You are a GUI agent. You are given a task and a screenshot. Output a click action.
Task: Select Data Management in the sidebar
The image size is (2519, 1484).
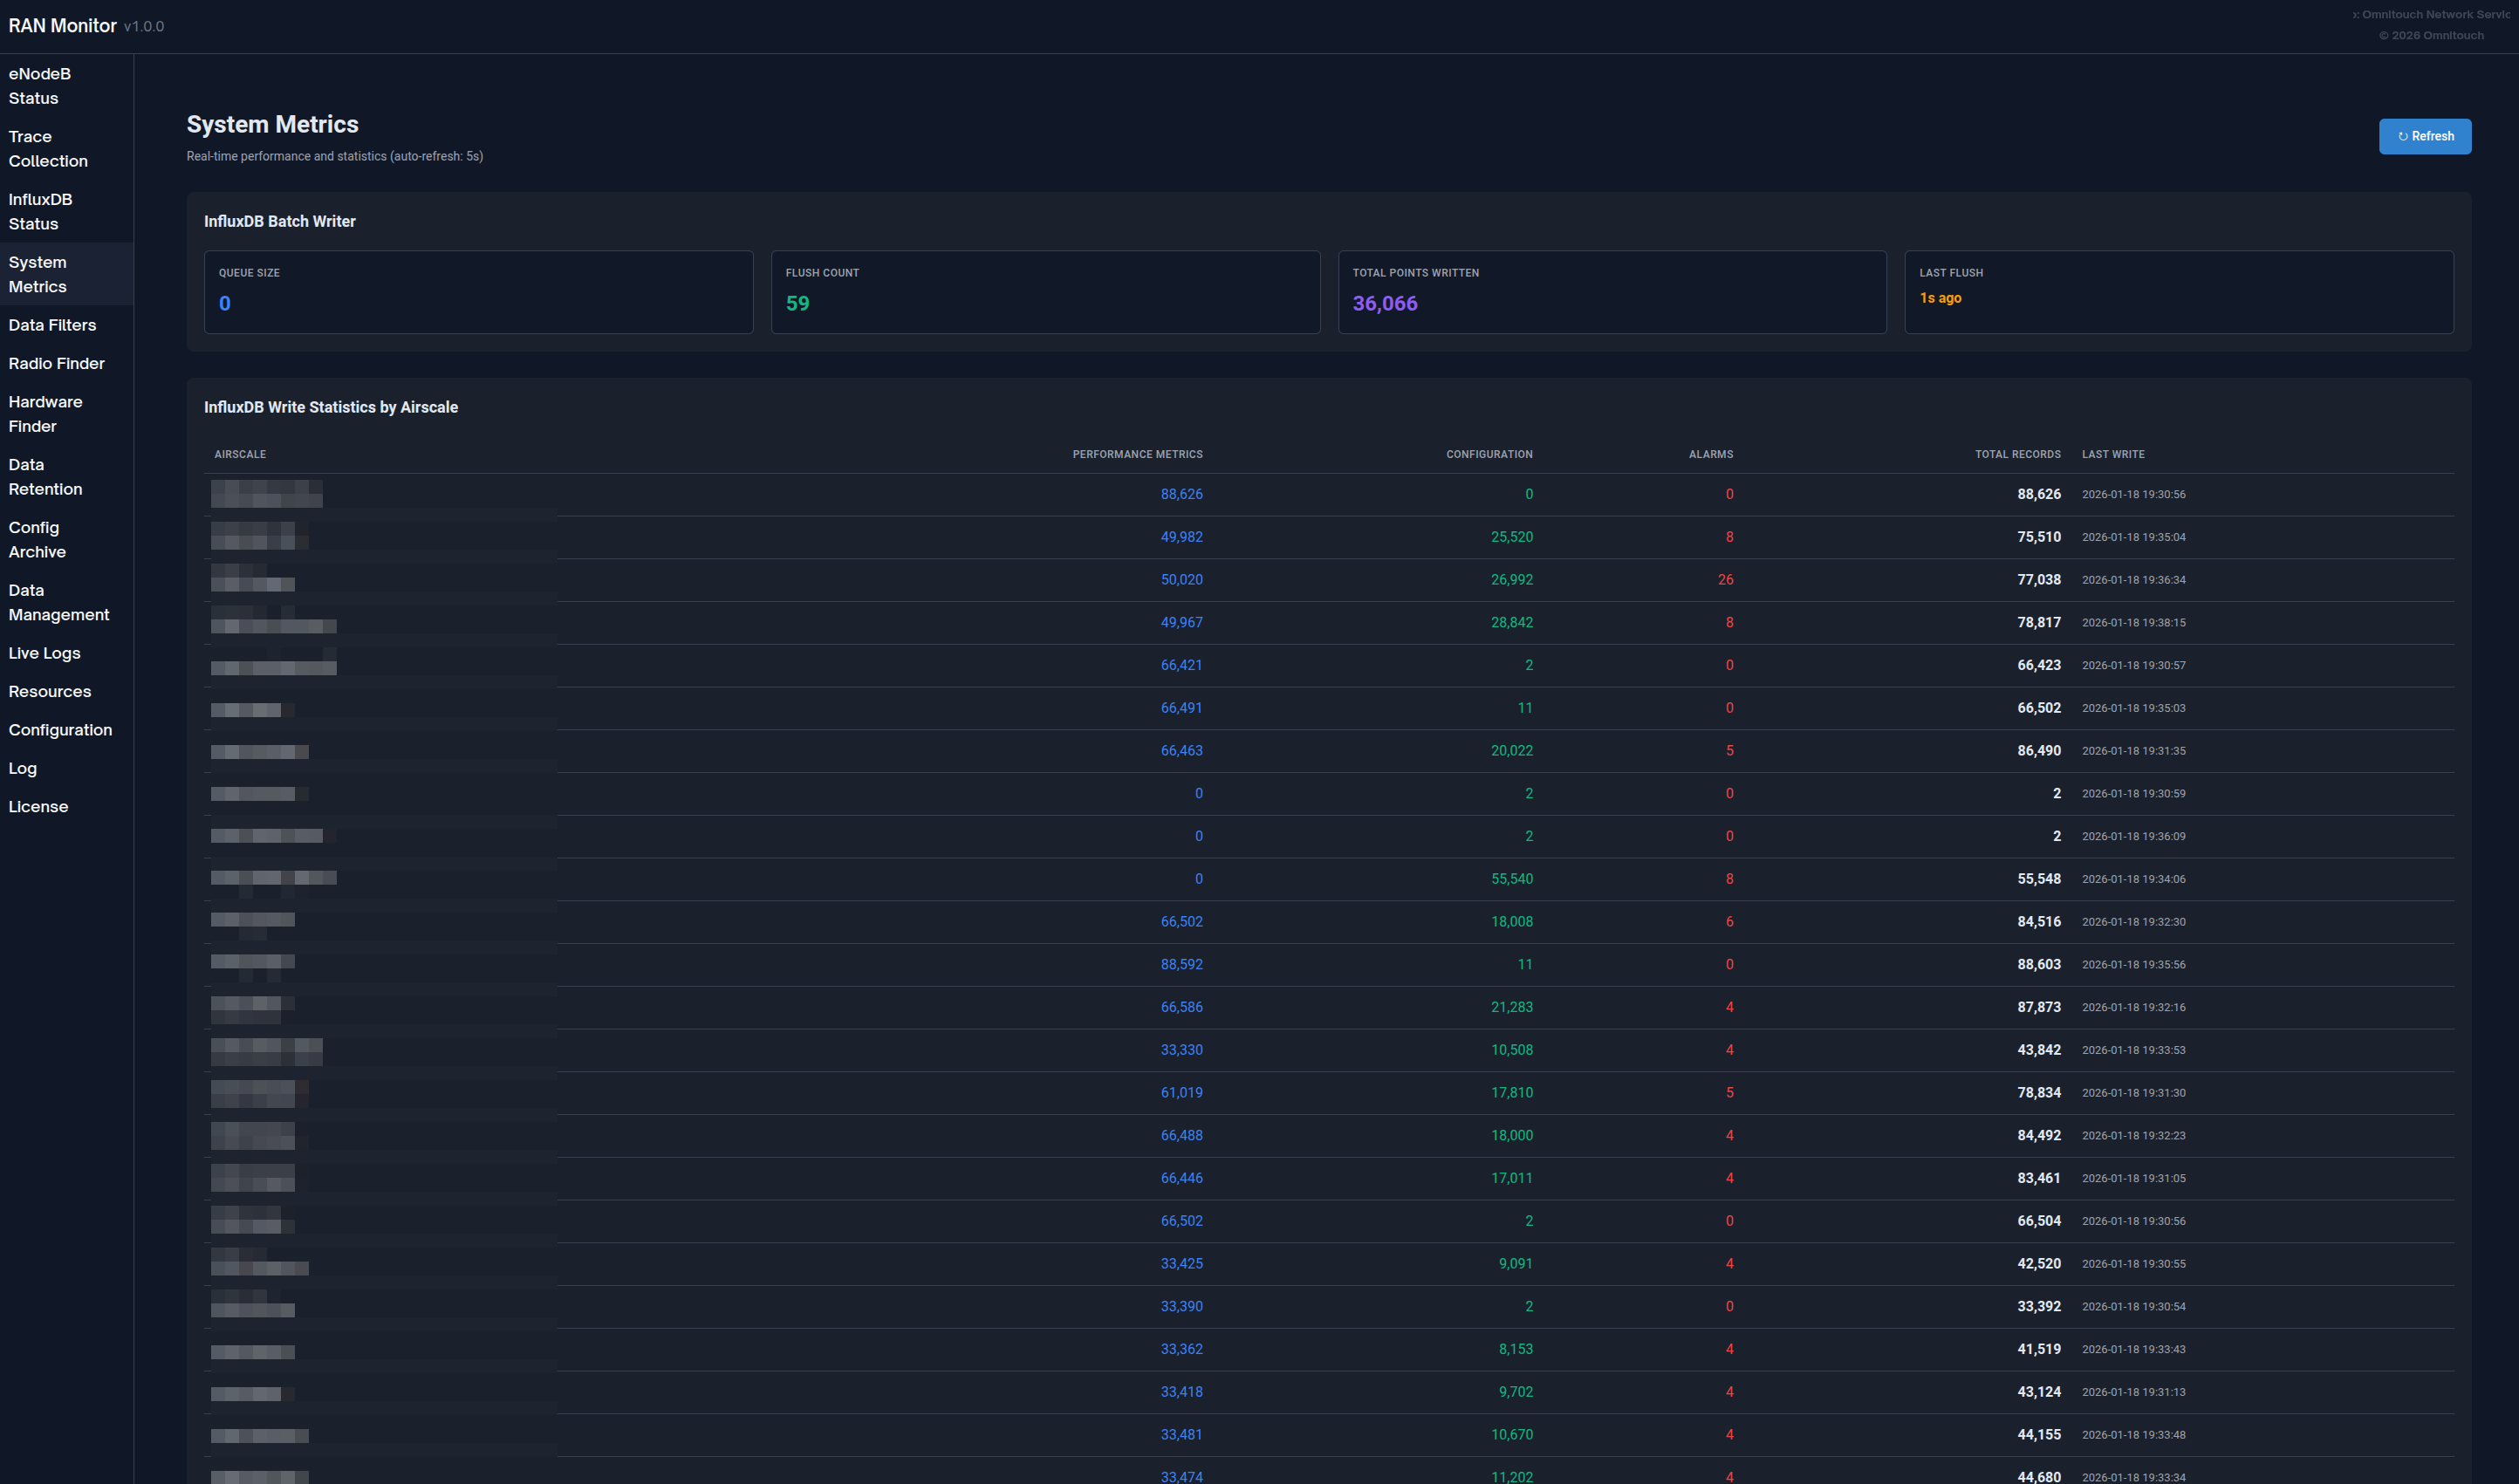(58, 603)
